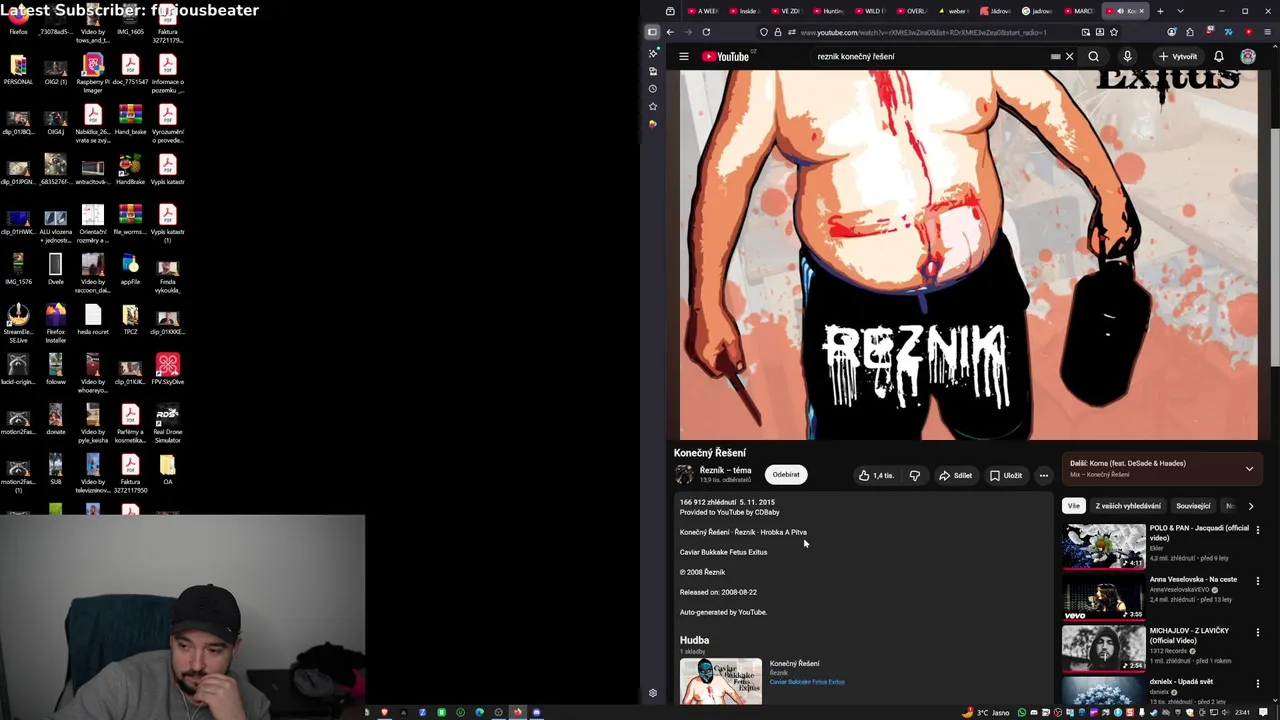Open a new browser tab
This screenshot has height=720, width=1280.
coord(1160,11)
